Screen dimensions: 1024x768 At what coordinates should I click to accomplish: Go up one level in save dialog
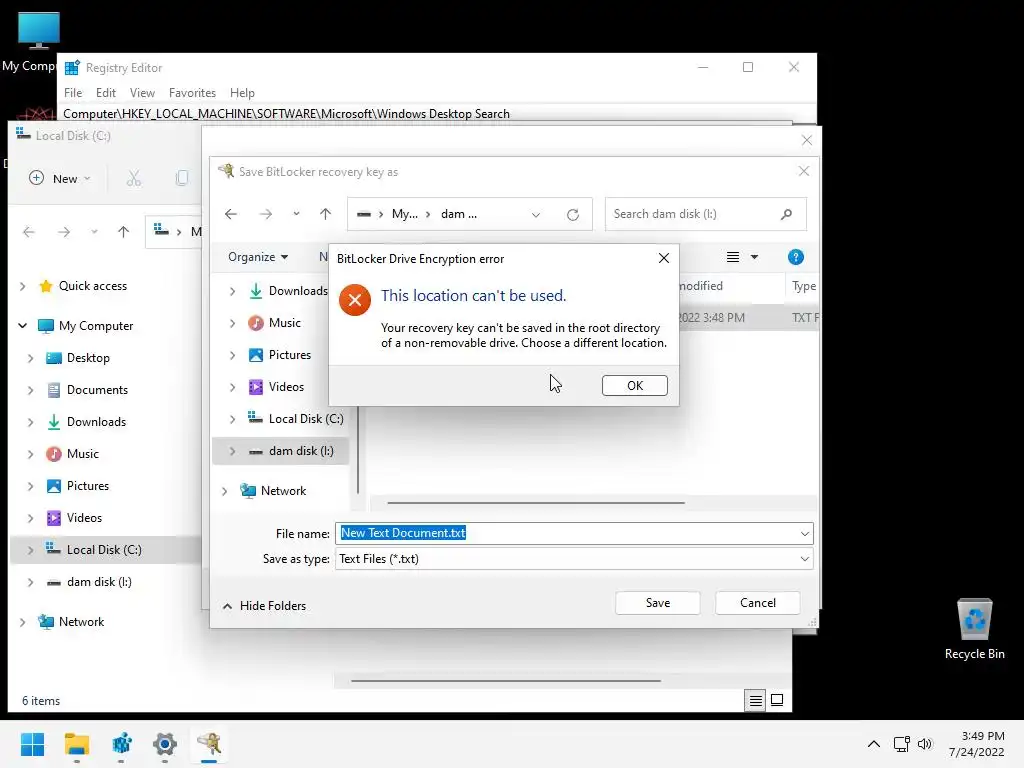[325, 214]
